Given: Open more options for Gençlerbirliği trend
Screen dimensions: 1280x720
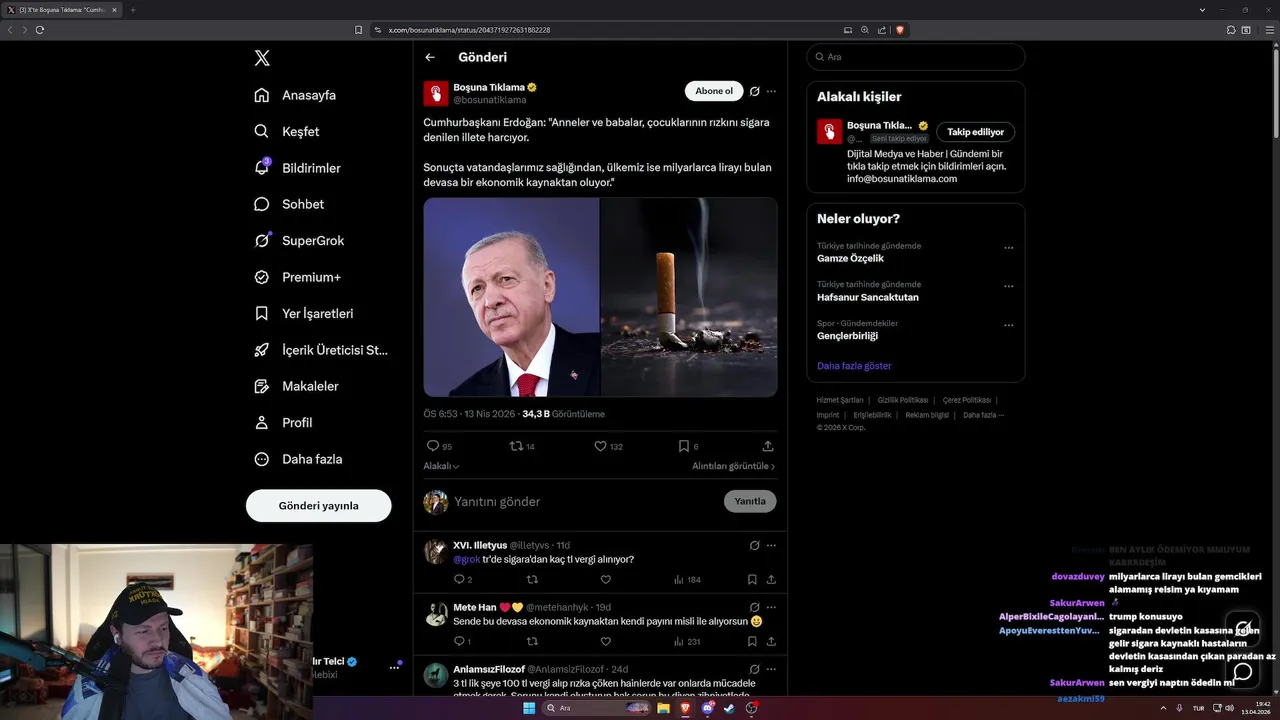Looking at the screenshot, I should point(1008,325).
